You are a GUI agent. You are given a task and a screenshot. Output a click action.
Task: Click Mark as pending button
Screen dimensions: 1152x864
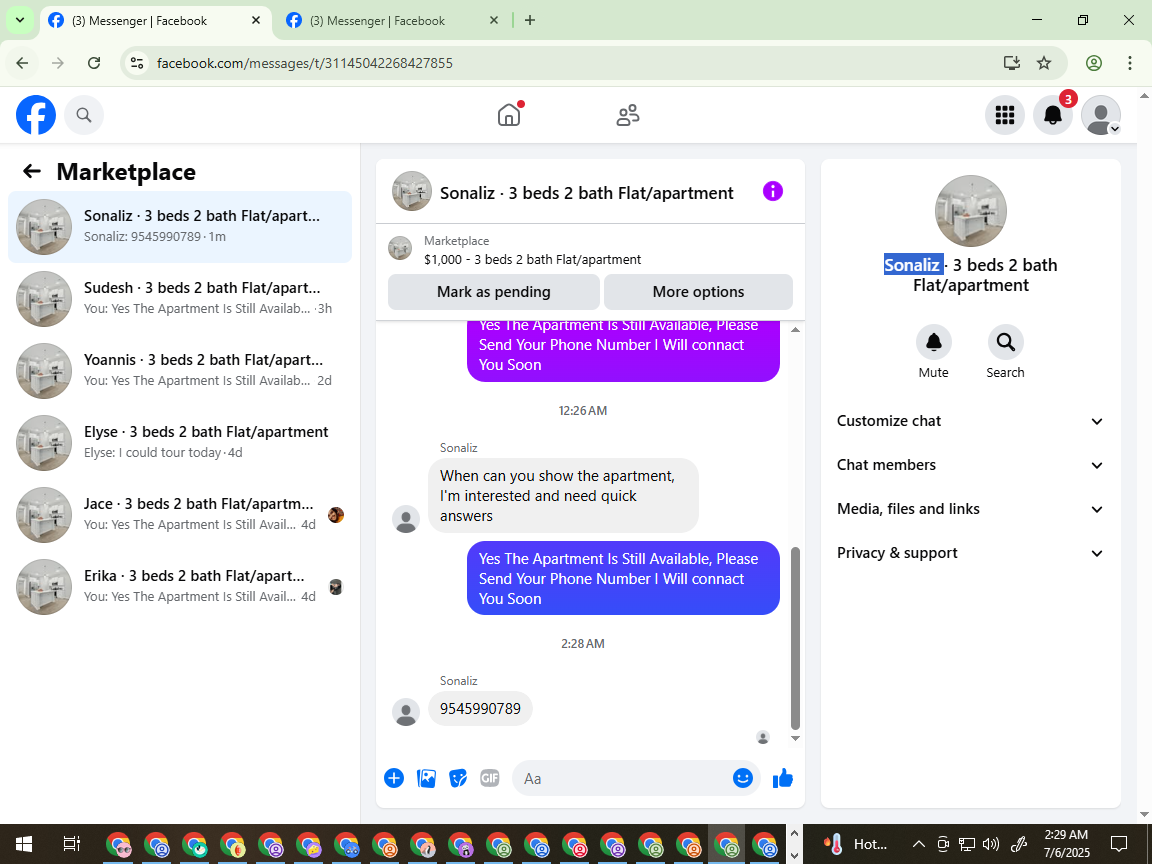494,292
